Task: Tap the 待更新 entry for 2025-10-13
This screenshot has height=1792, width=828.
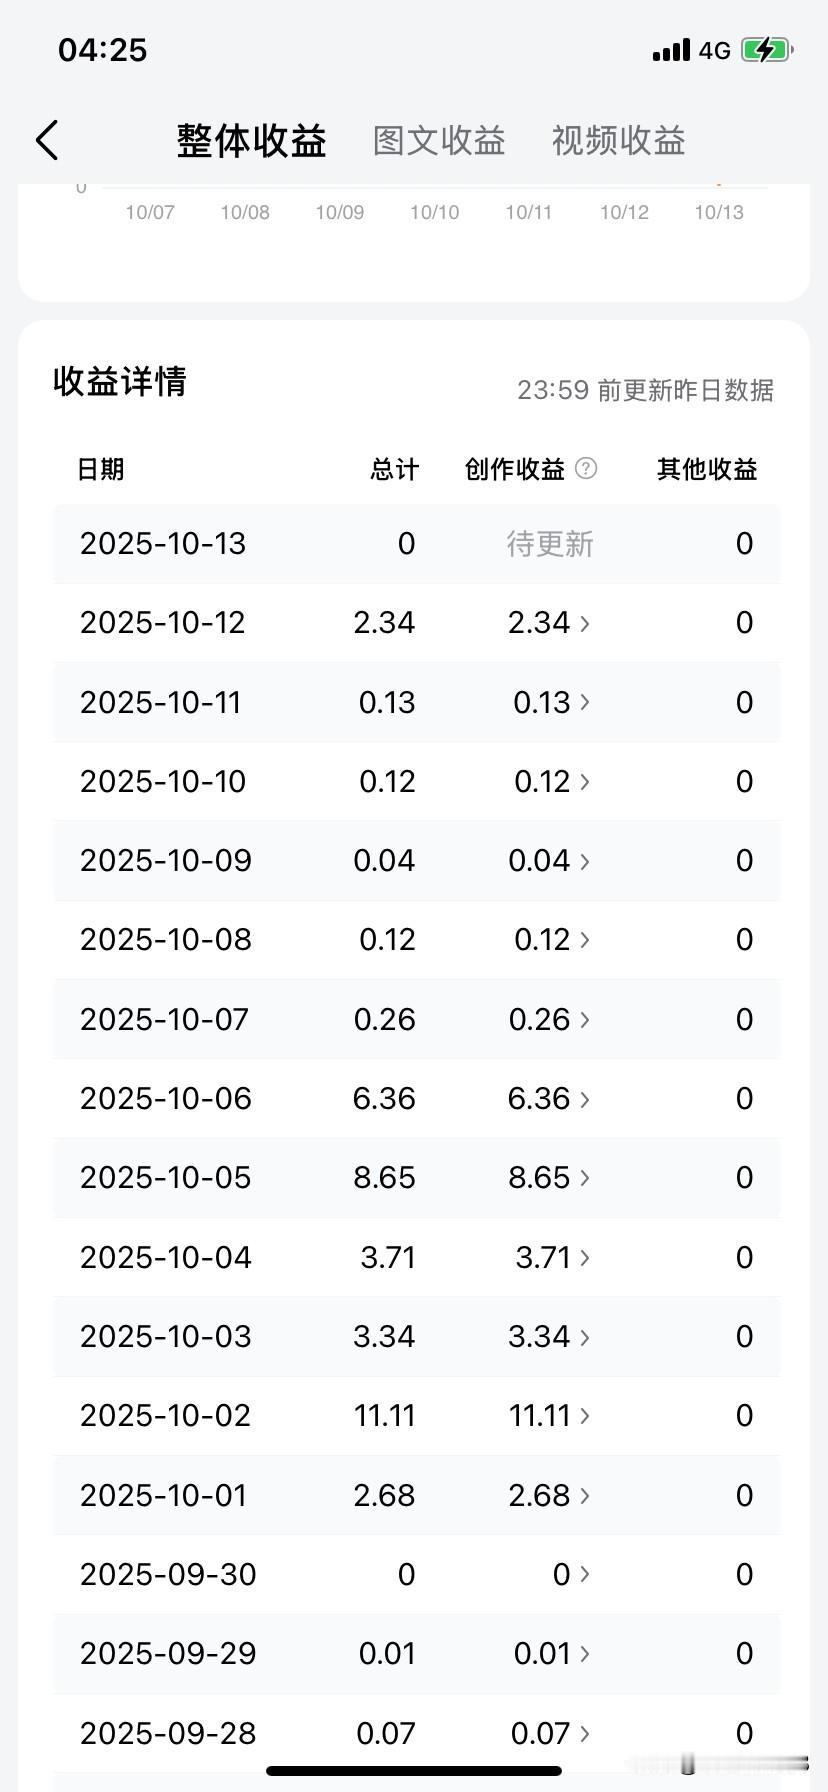Action: pos(550,544)
